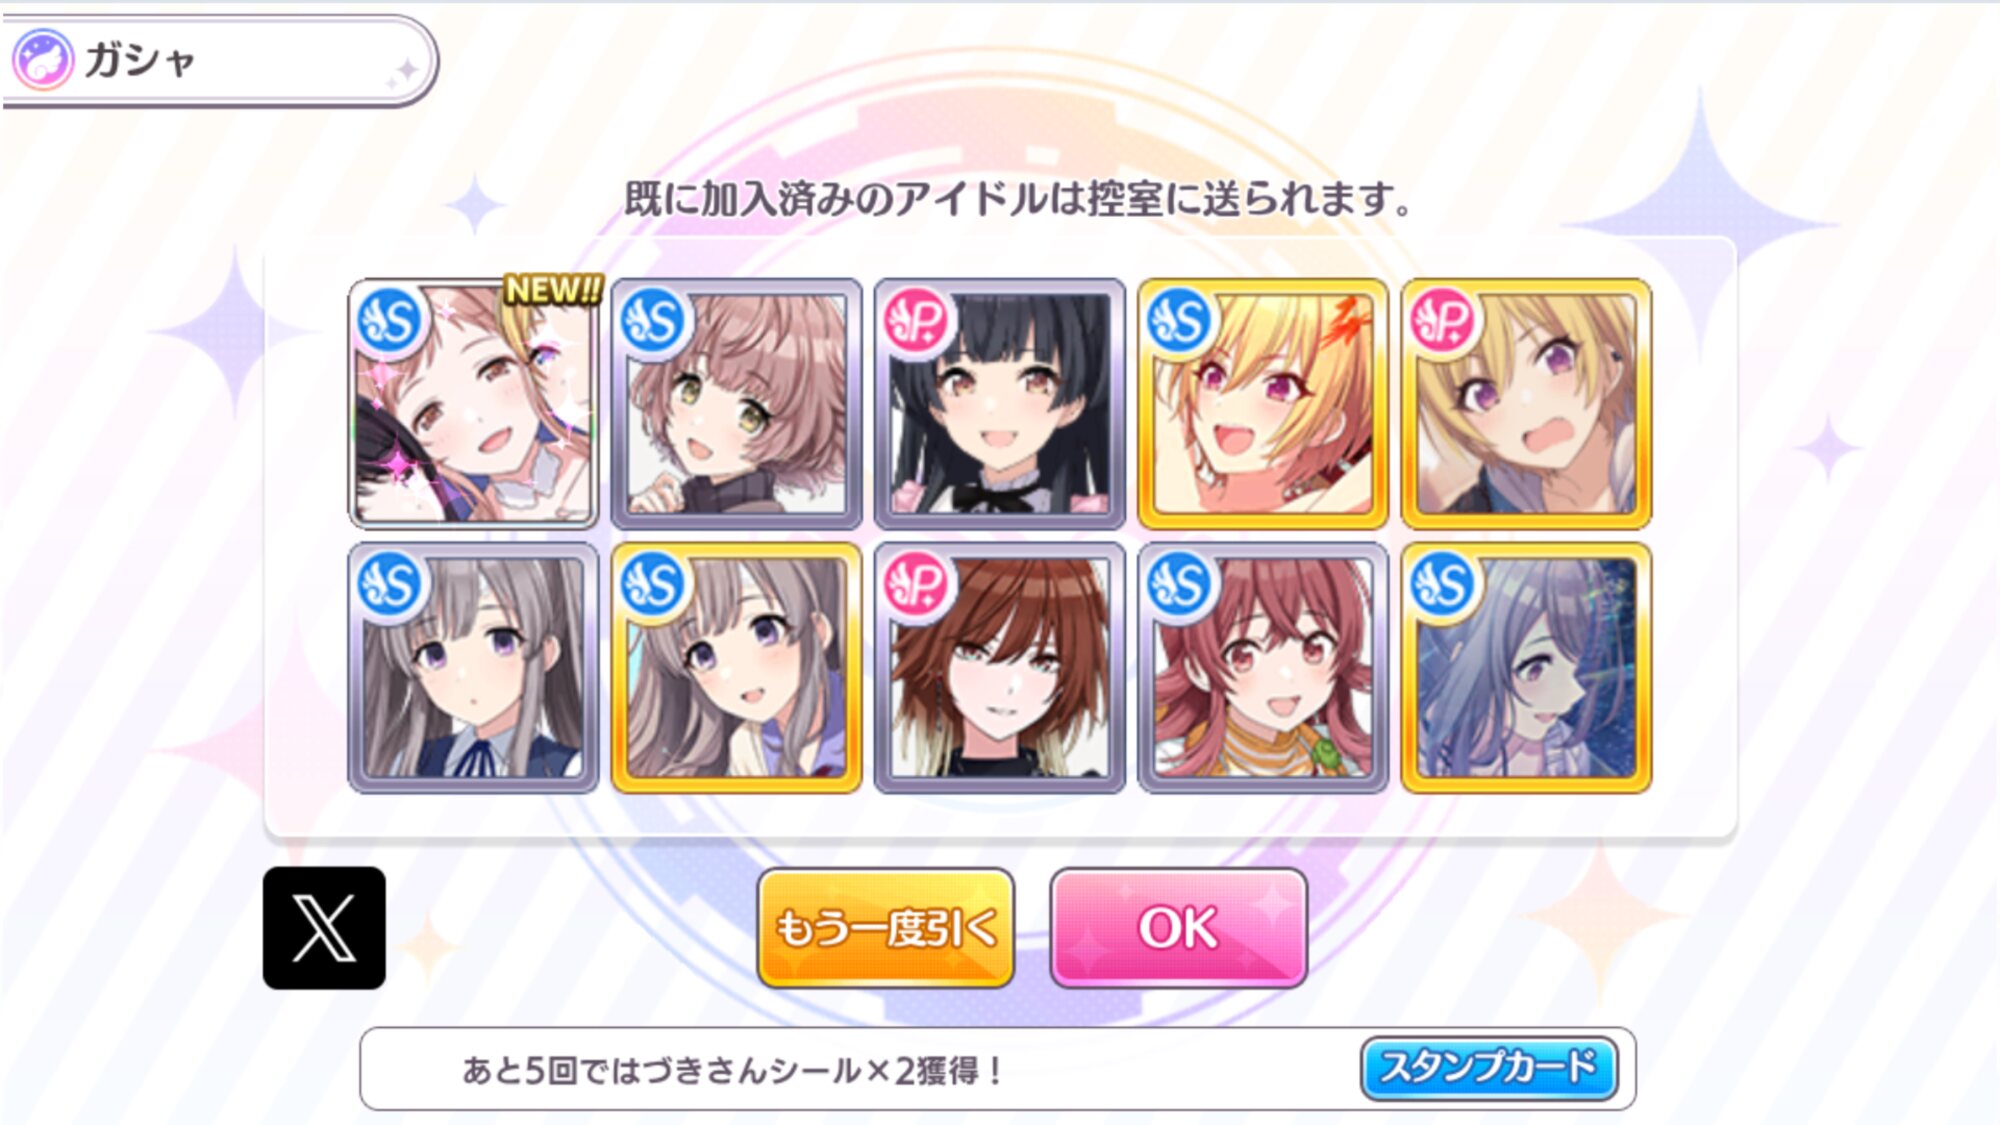Screen dimensions: 2000x1125
Task: Open the スタンプカード stamp card
Action: coord(1489,1068)
